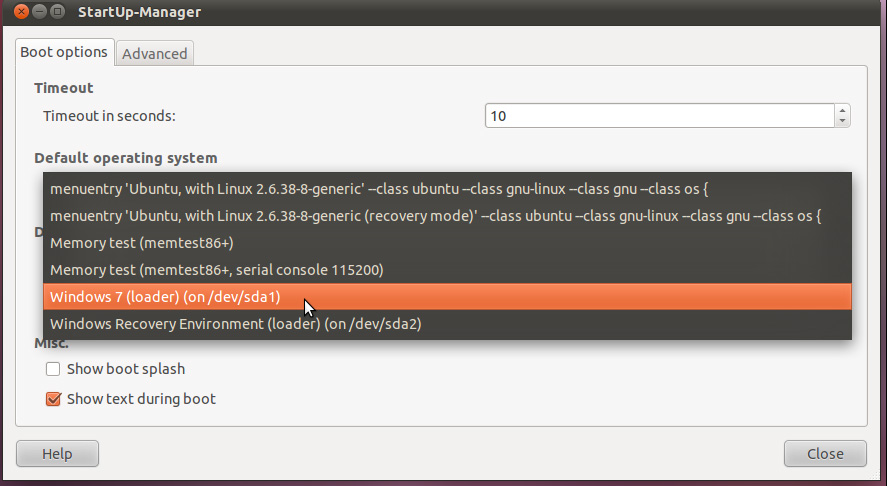This screenshot has width=887, height=486.
Task: Click the Show text during boot label
Action: point(141,399)
